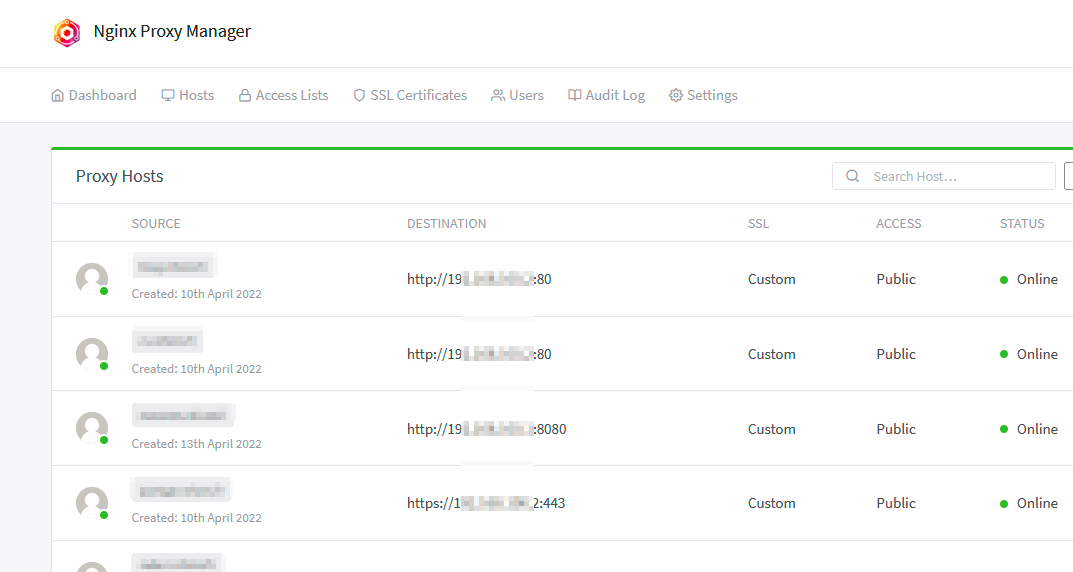
Task: Click Online status in the :443 row
Action: [1029, 503]
